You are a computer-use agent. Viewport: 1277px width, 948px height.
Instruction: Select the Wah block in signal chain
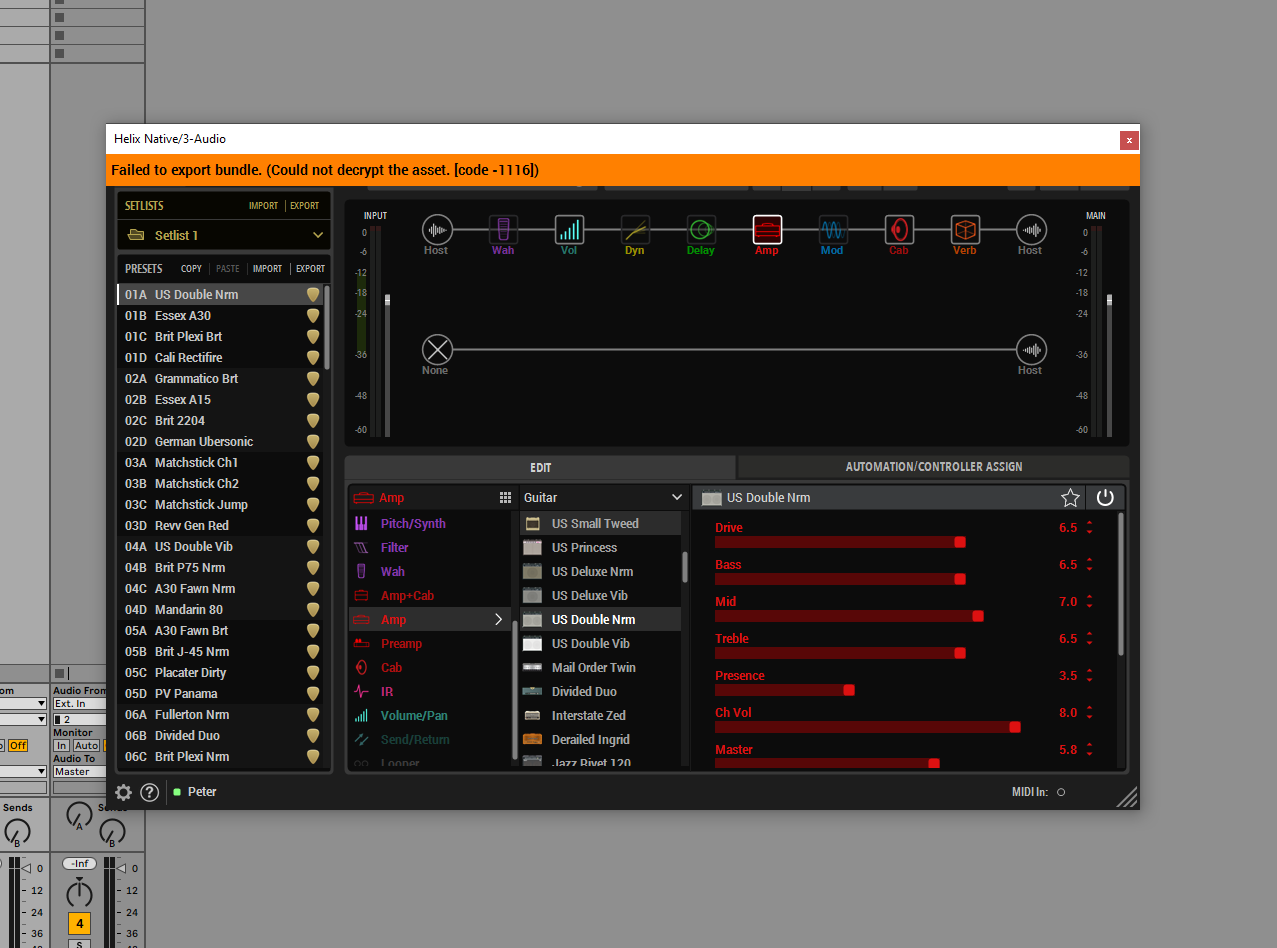[x=503, y=230]
